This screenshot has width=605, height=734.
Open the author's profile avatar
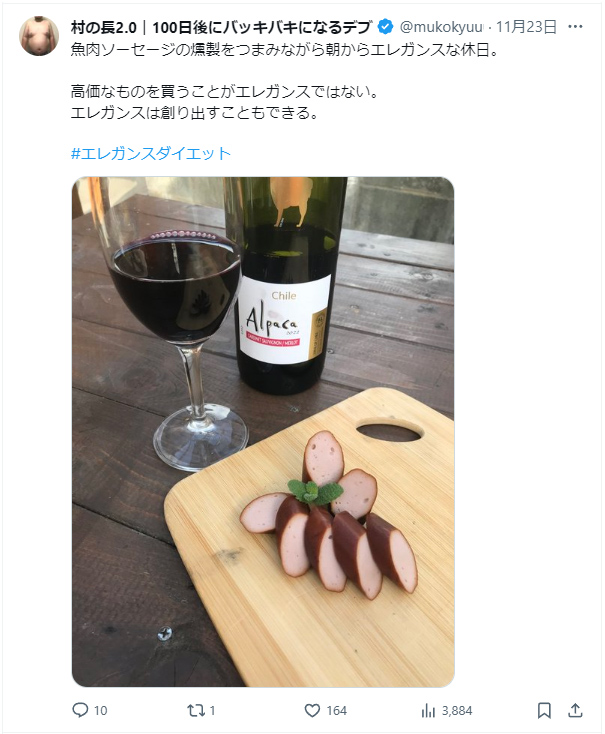coord(39,36)
